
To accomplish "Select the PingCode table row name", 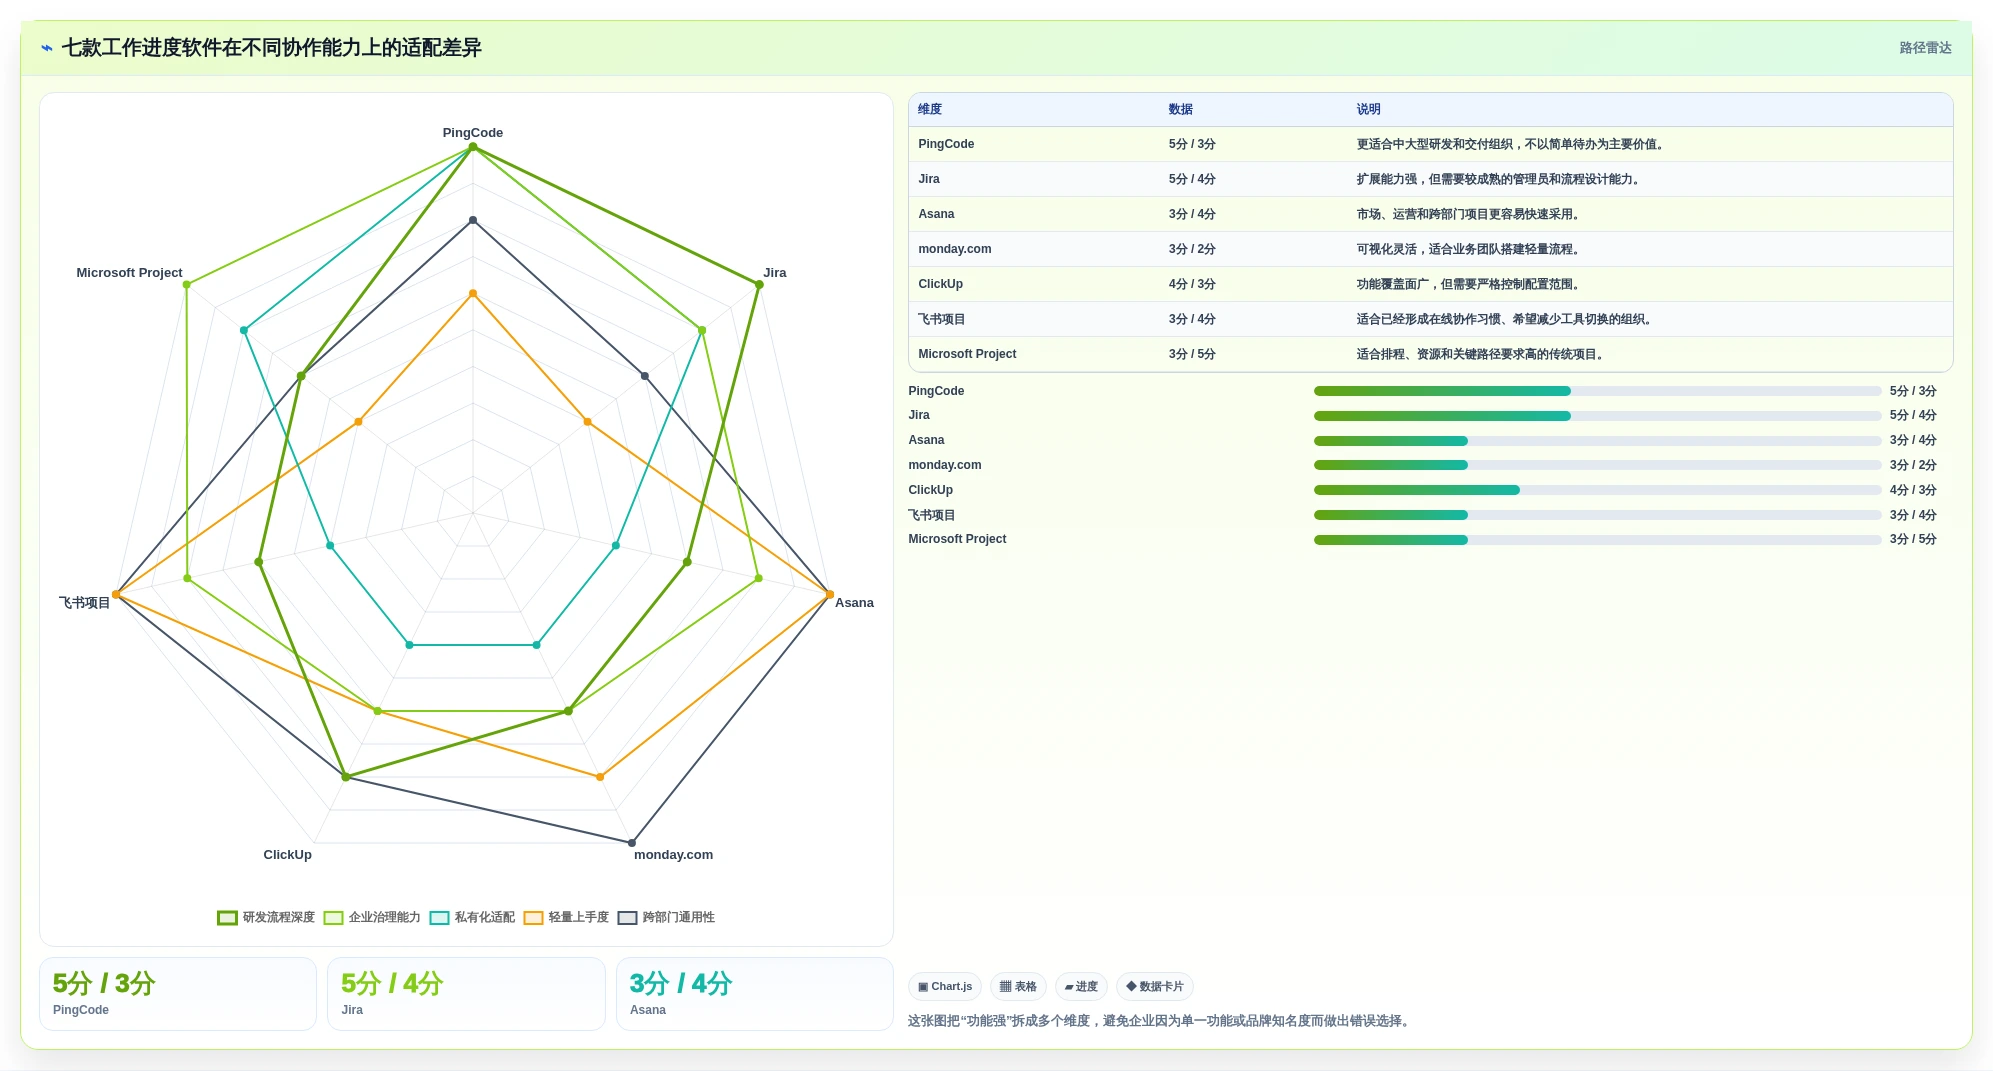I will [x=946, y=144].
